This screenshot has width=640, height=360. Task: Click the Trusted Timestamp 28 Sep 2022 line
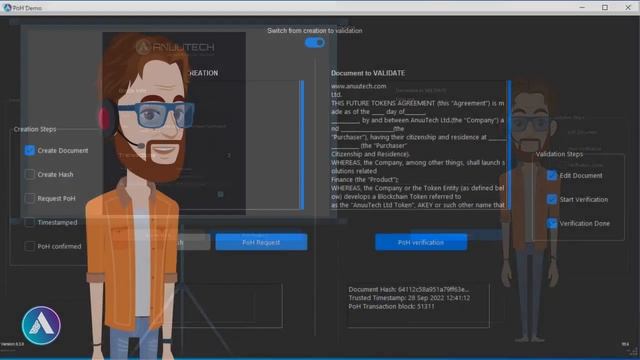409,298
